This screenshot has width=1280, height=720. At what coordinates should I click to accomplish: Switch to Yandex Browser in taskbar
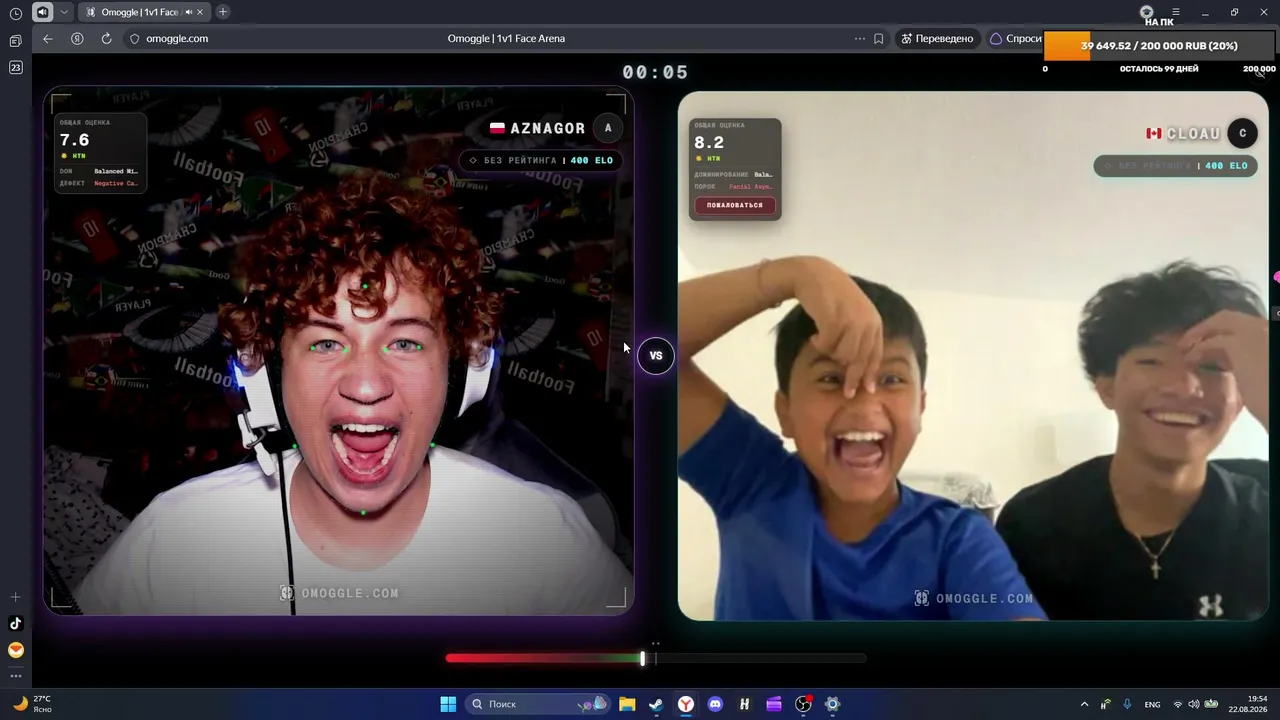[686, 704]
